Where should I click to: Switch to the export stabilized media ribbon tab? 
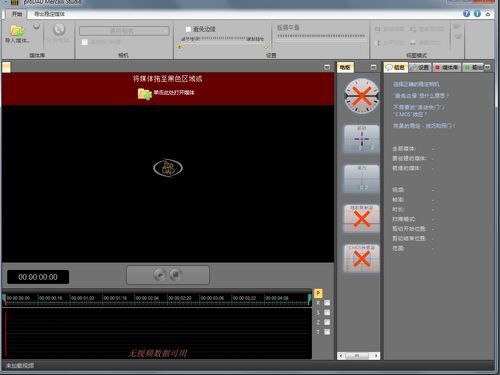(49, 14)
